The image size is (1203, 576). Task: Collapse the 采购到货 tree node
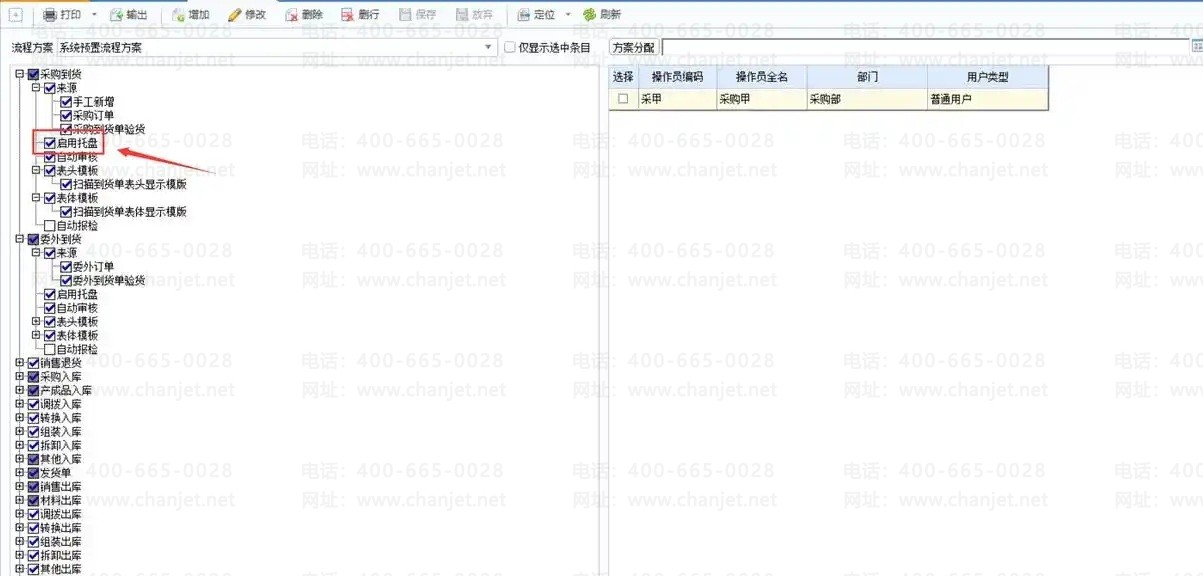click(x=20, y=74)
